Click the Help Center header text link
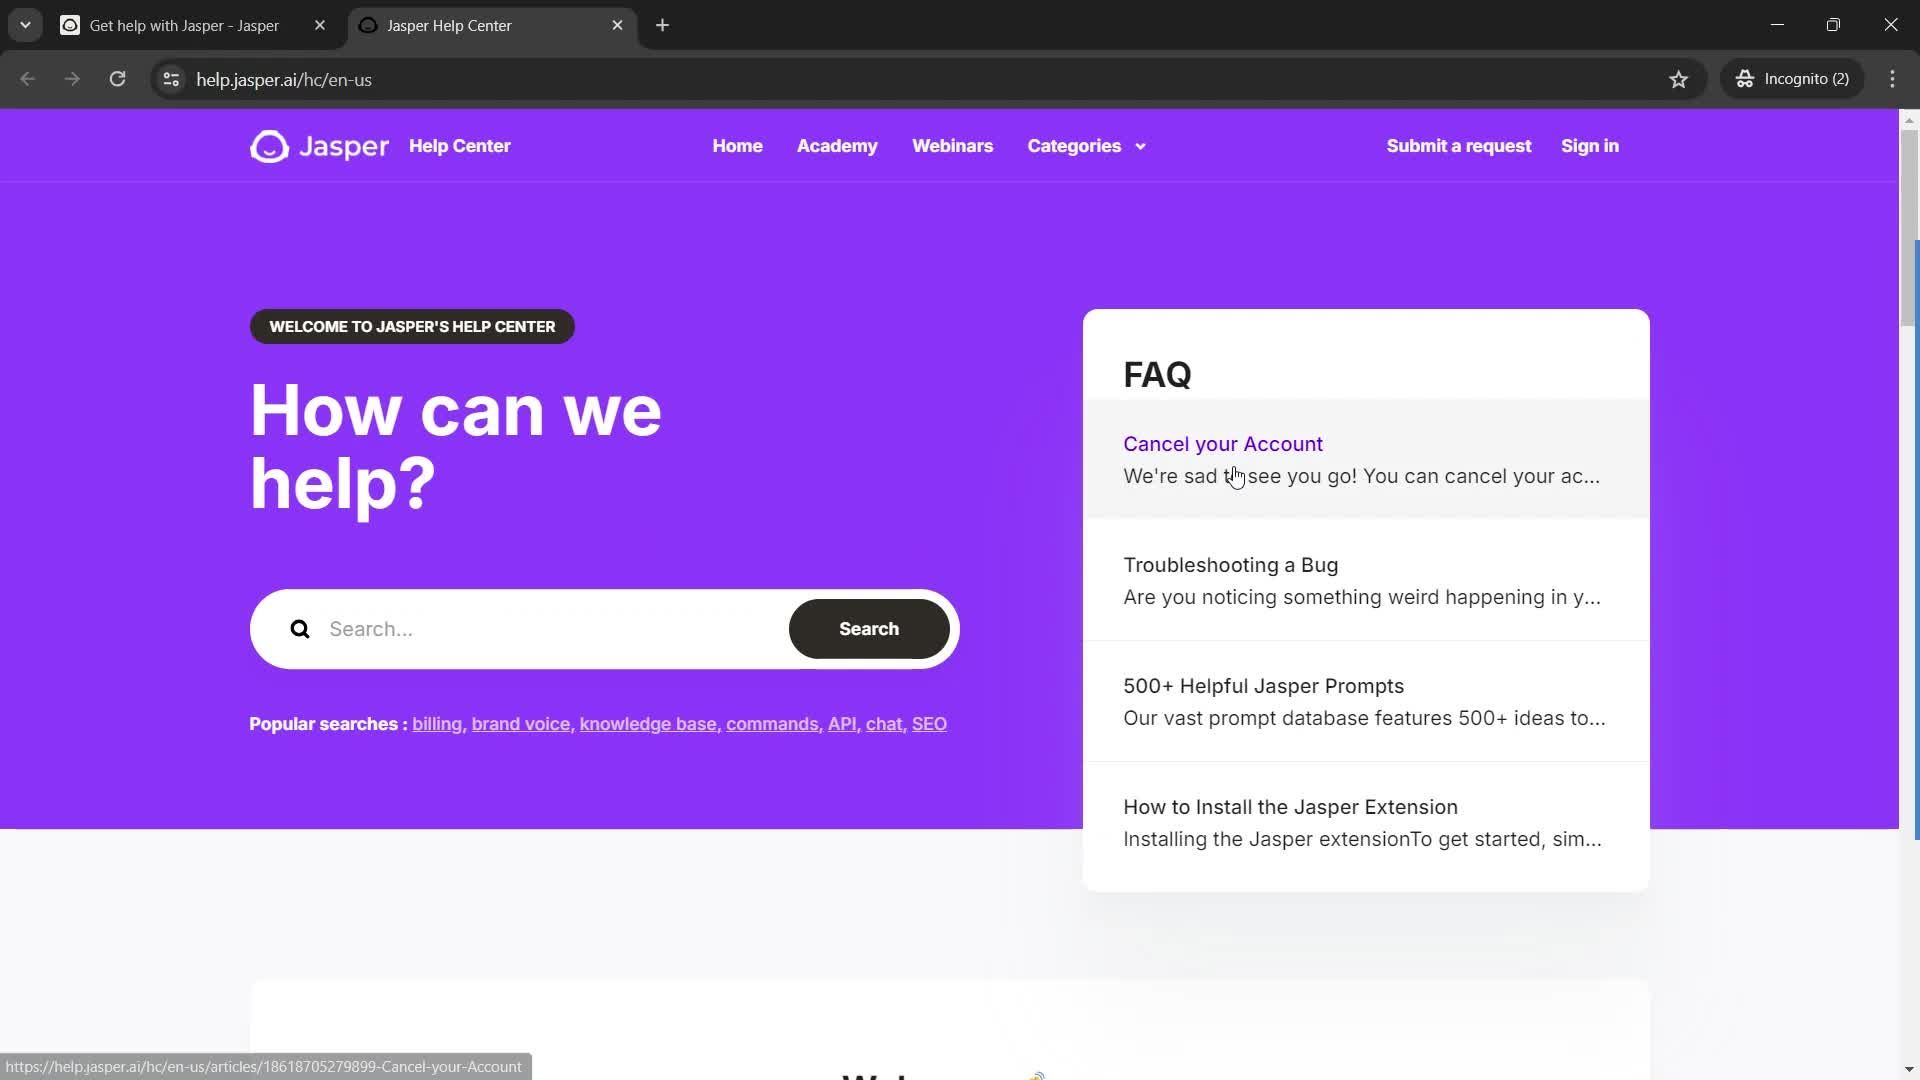Image resolution: width=1920 pixels, height=1080 pixels. pyautogui.click(x=459, y=146)
